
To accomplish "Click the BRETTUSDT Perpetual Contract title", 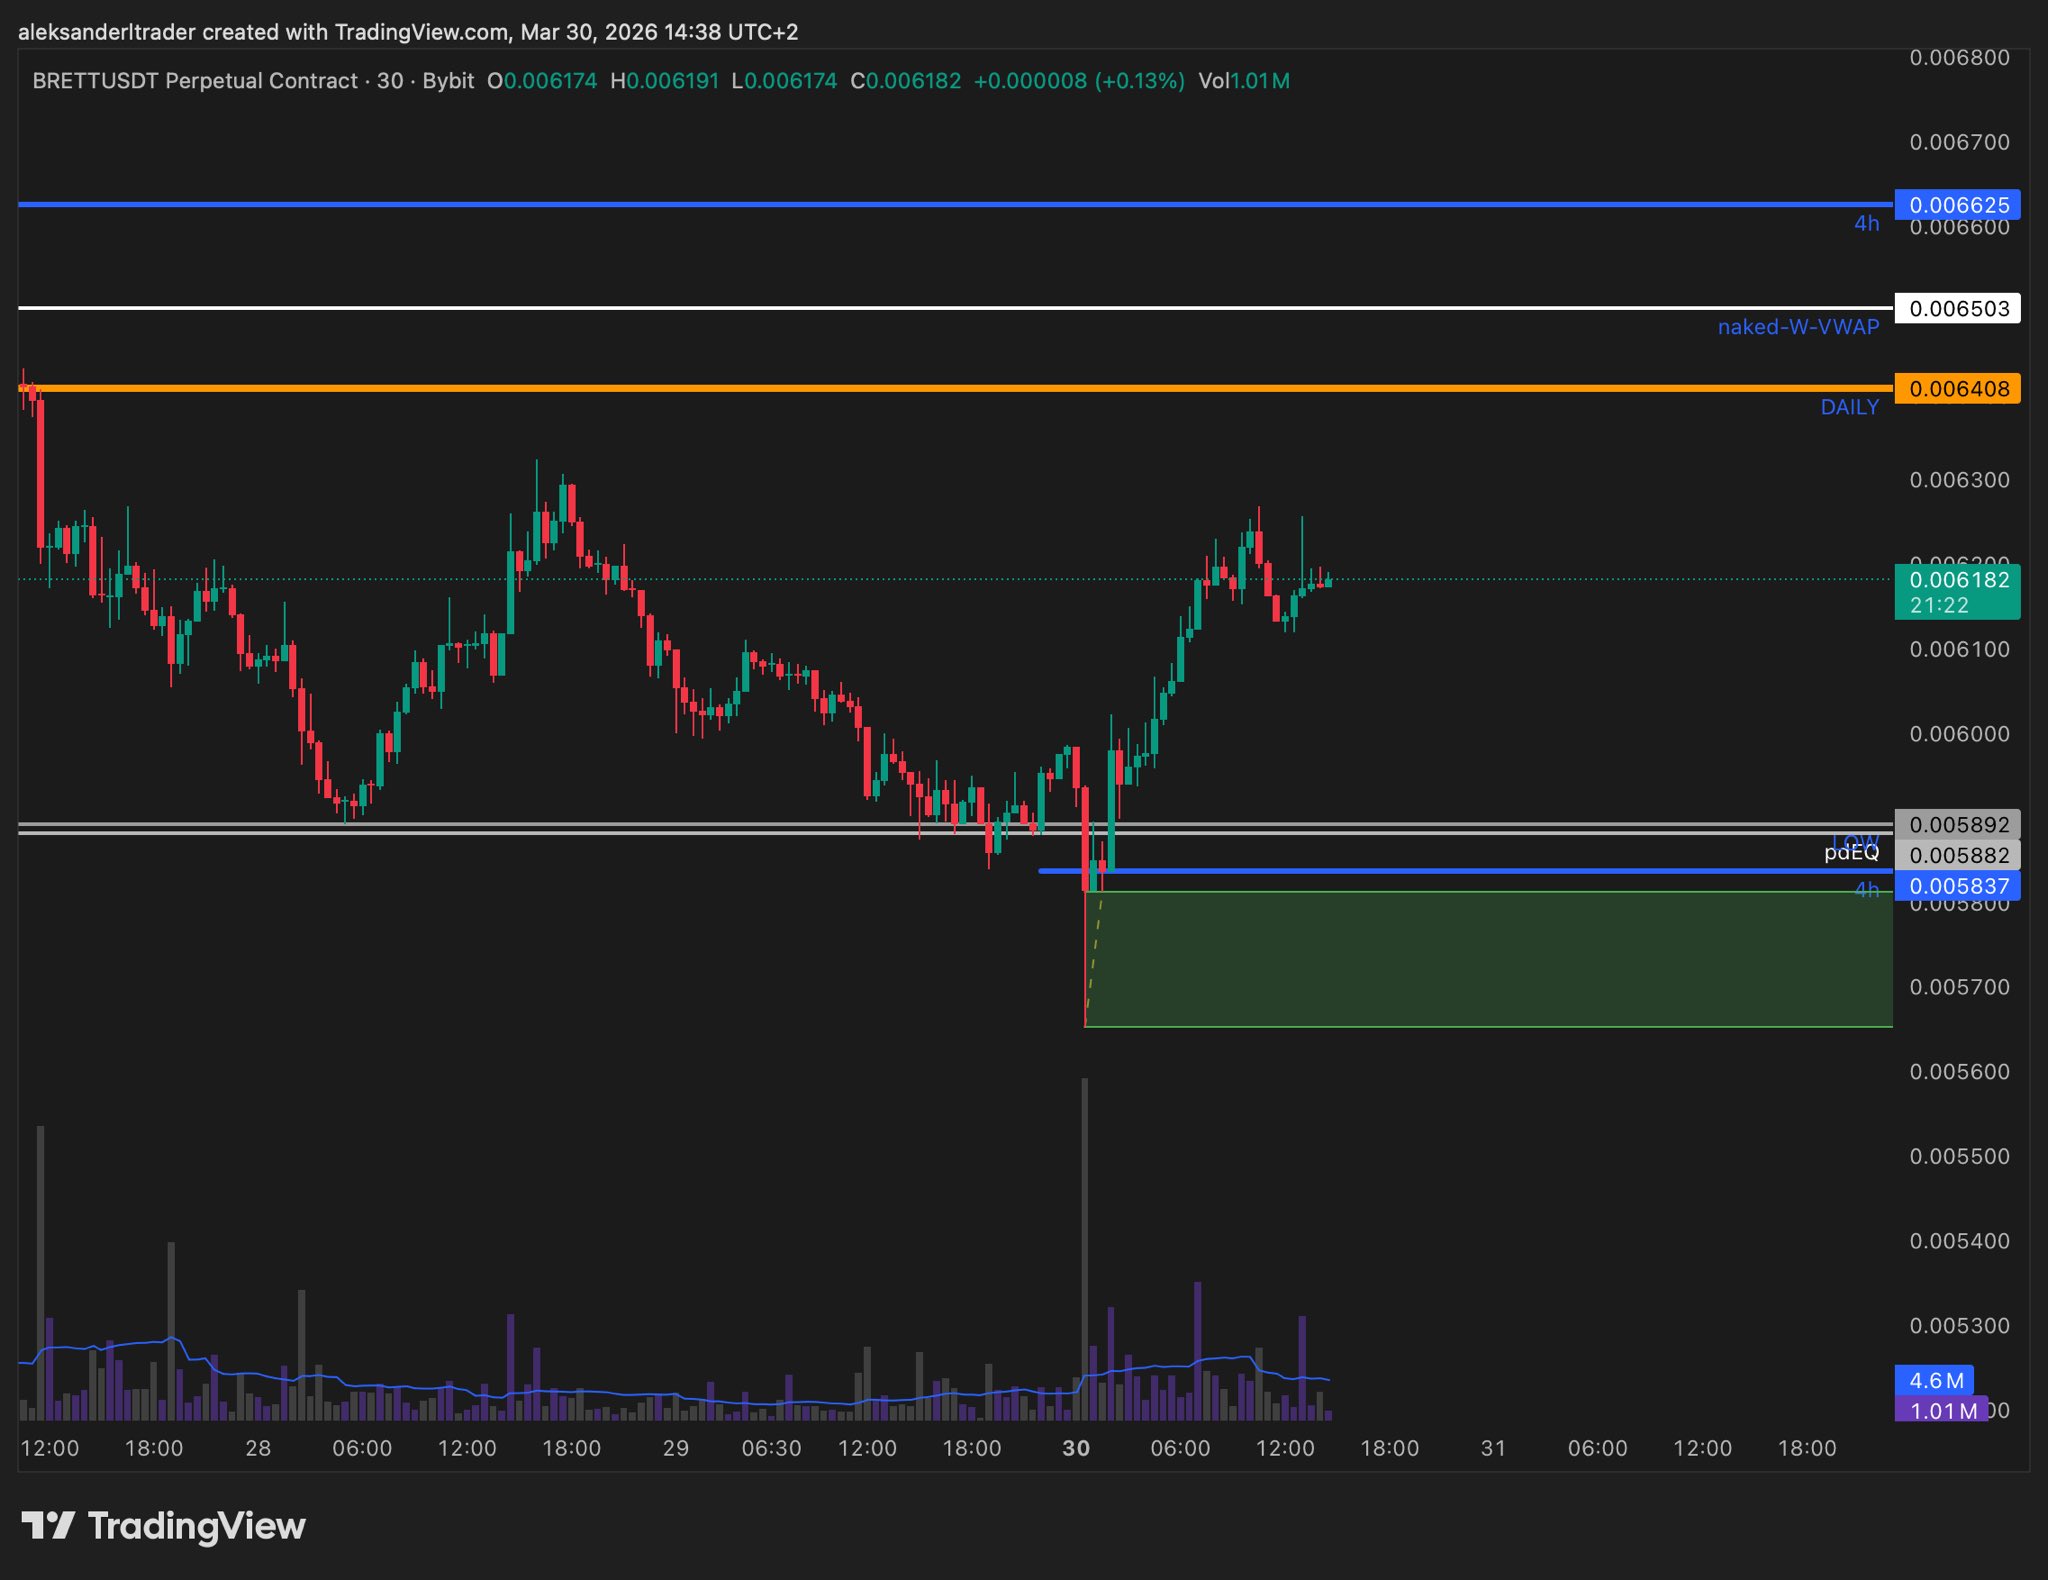I will coord(195,81).
